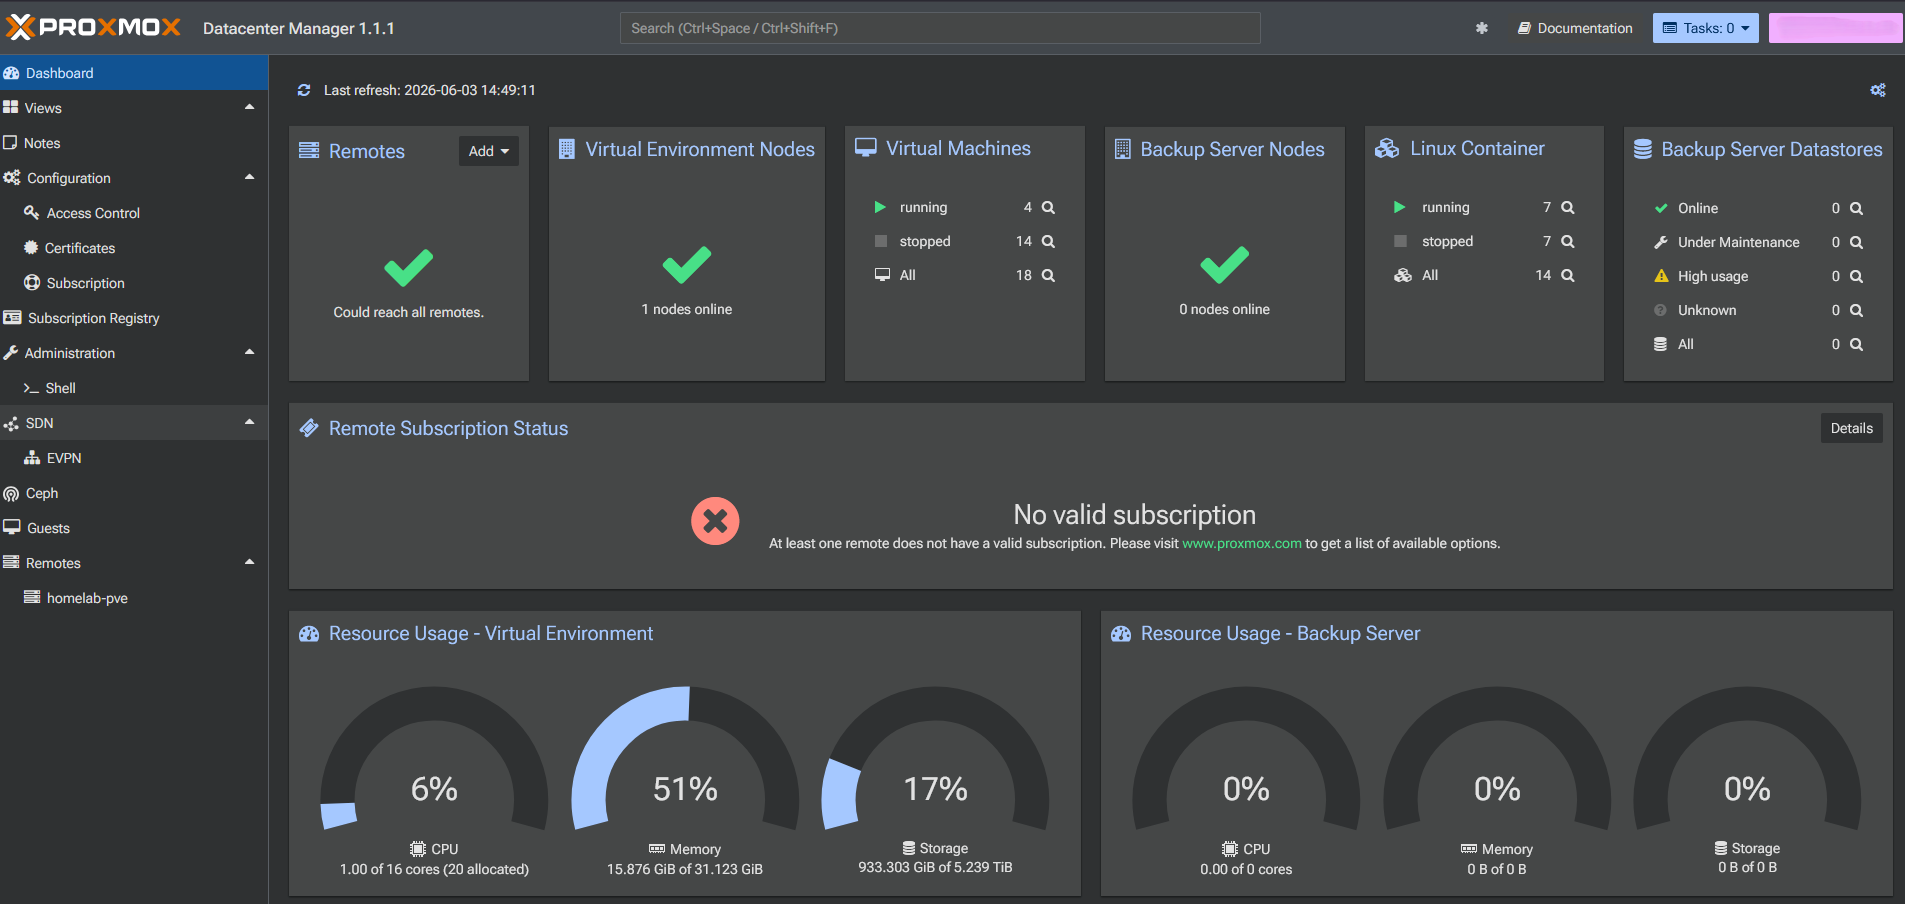Open the Shell item
The height and width of the screenshot is (904, 1905).
pyautogui.click(x=134, y=388)
